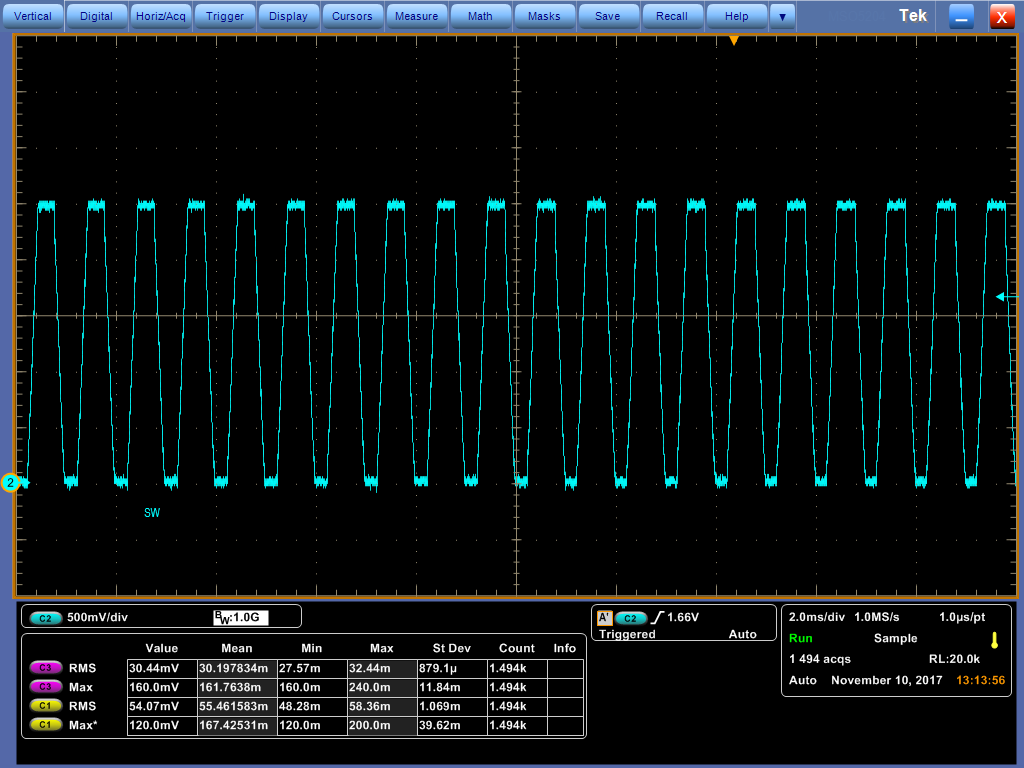Screen dimensions: 1024x768
Task: Click the 1.0MS/s sample rate readout
Action: tap(877, 617)
